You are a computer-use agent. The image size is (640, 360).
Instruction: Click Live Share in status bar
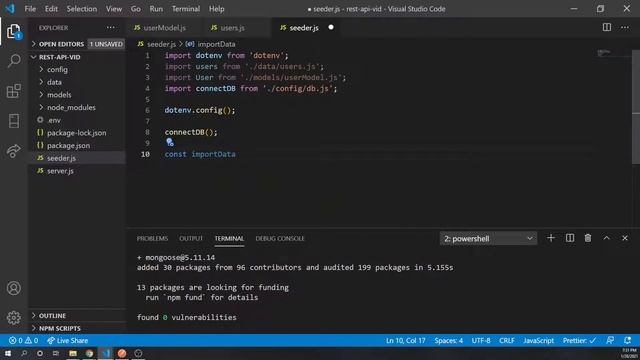coord(67,340)
